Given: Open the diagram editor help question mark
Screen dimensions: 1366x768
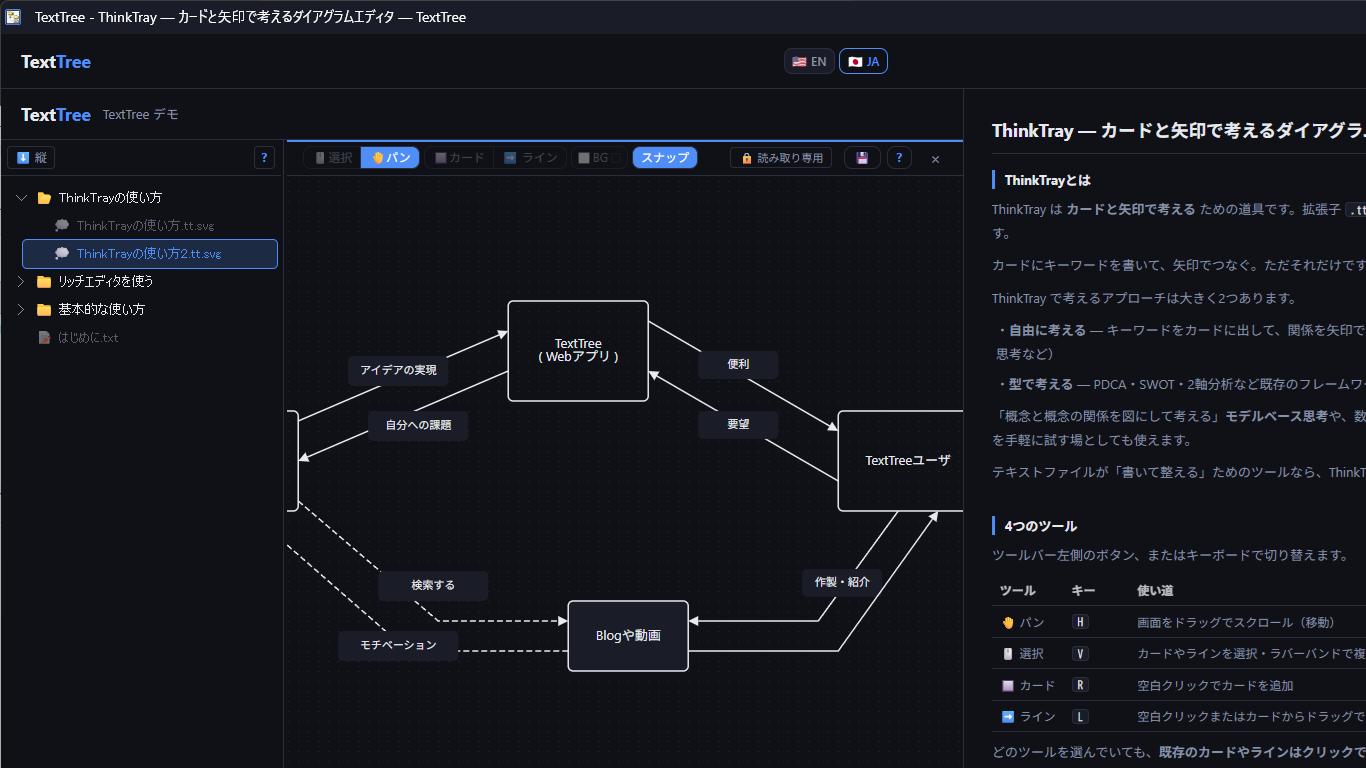Looking at the screenshot, I should 899,158.
